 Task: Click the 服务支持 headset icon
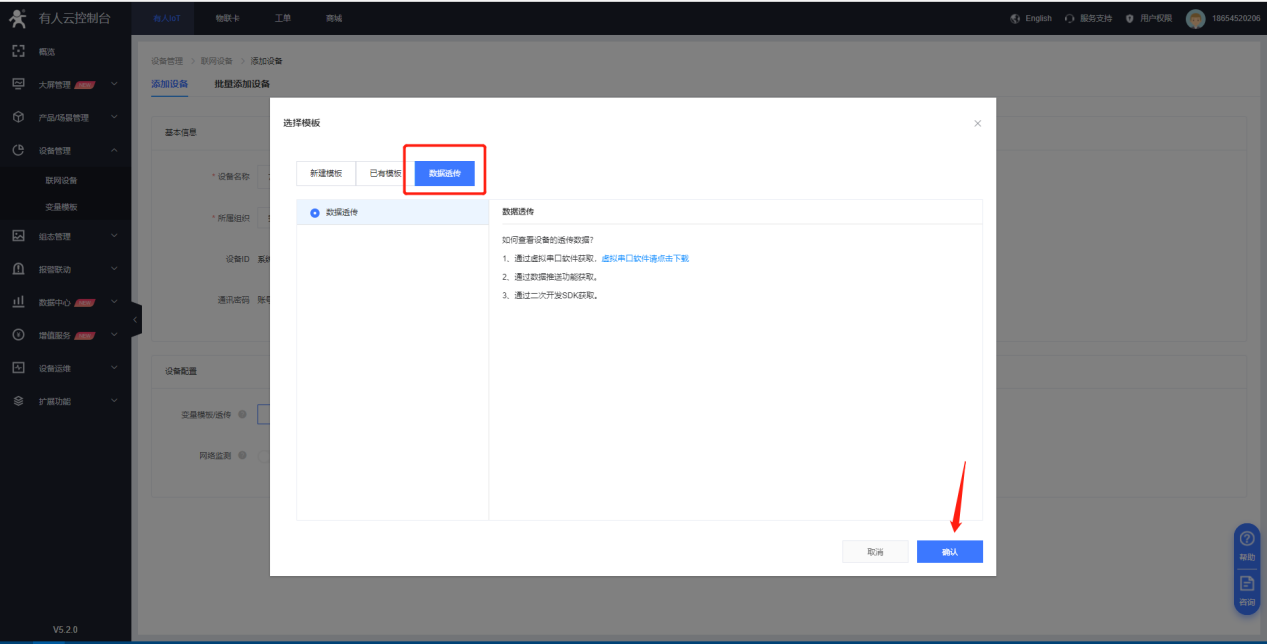[x=1070, y=19]
